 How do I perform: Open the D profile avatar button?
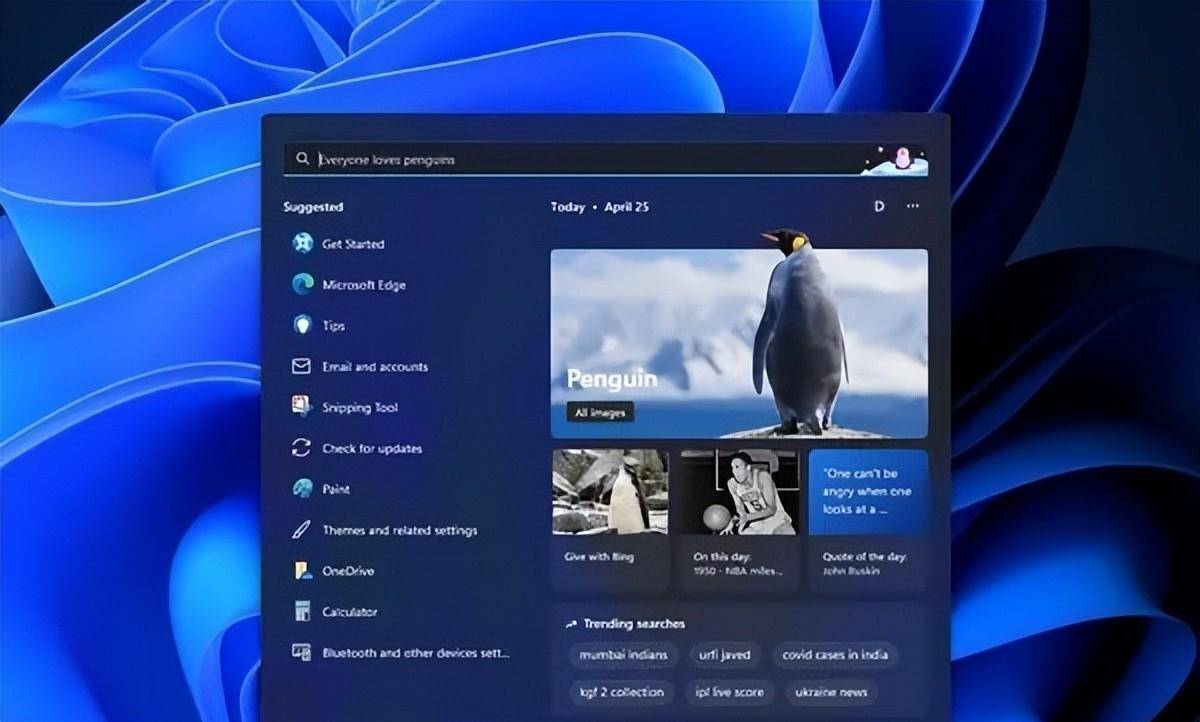[x=879, y=206]
